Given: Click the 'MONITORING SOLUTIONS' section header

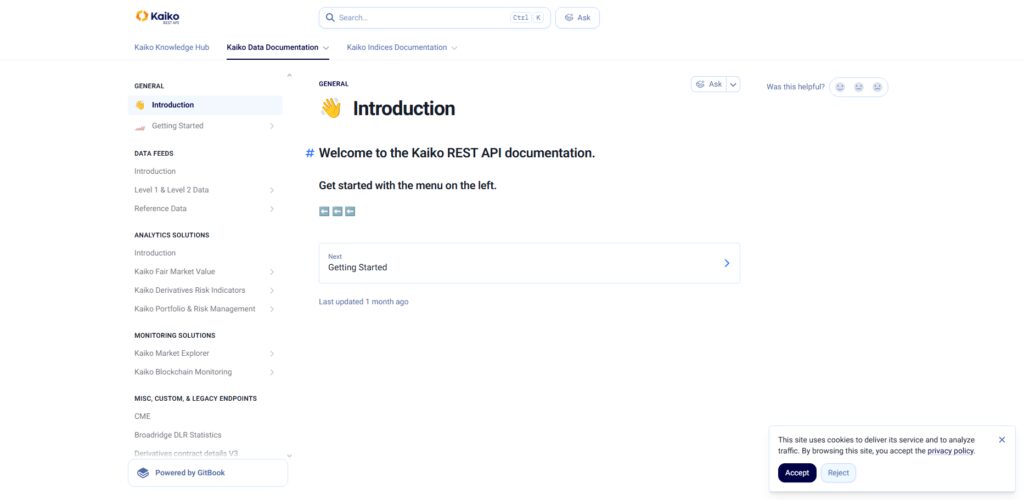Looking at the screenshot, I should coord(175,336).
